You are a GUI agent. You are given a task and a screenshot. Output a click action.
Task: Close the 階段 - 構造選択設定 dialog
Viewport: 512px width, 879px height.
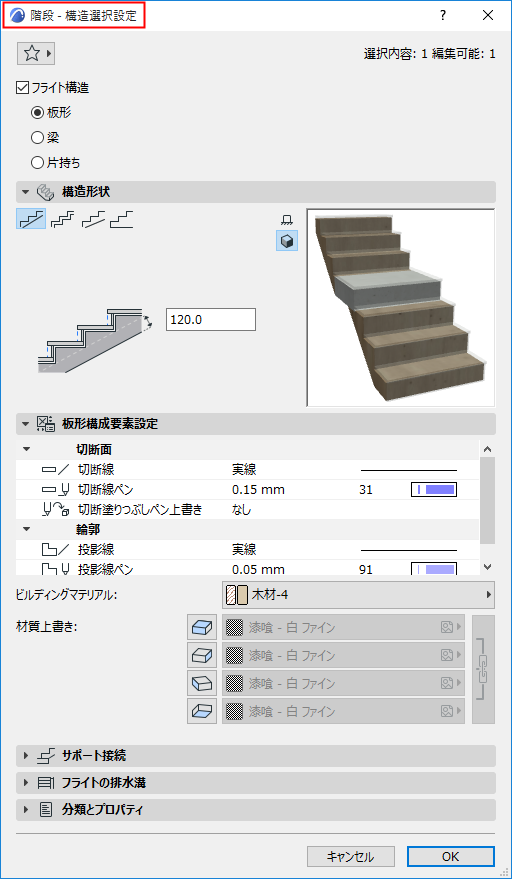tap(488, 16)
